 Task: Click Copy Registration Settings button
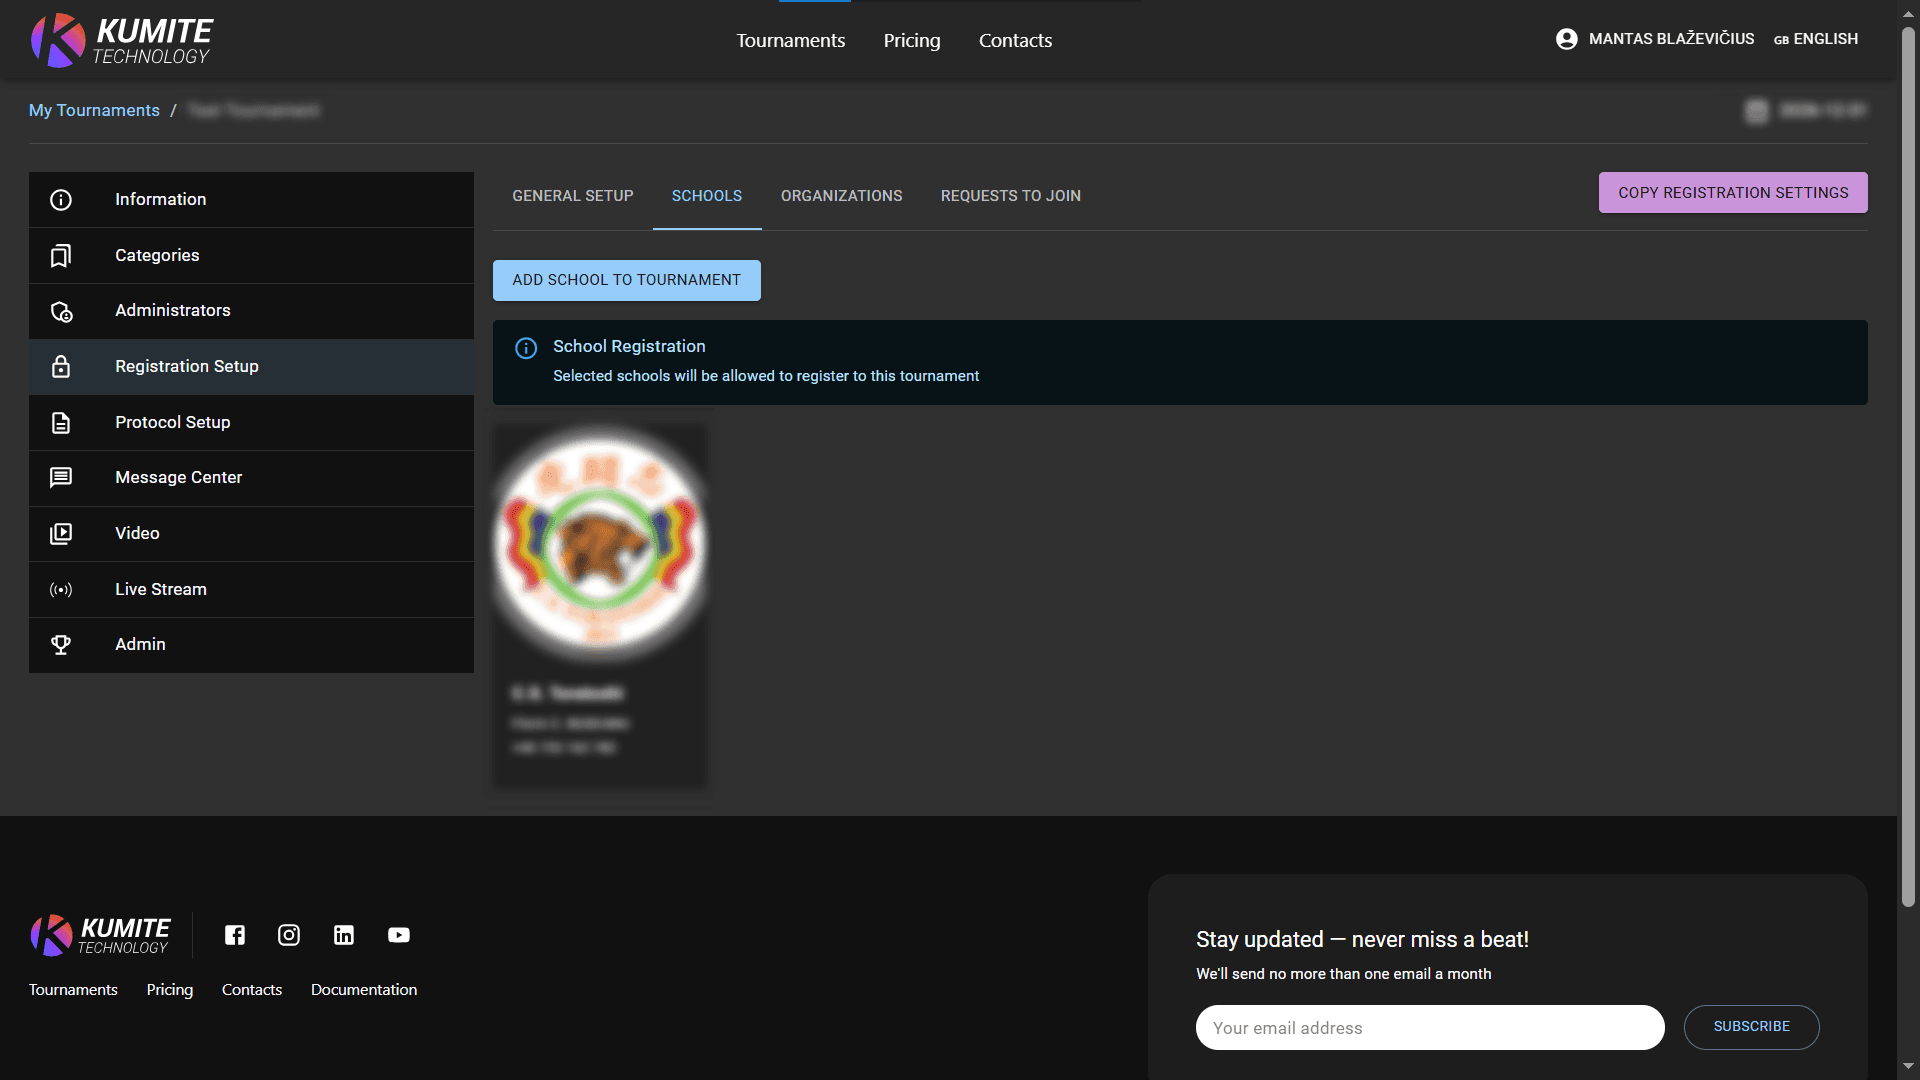(1732, 193)
